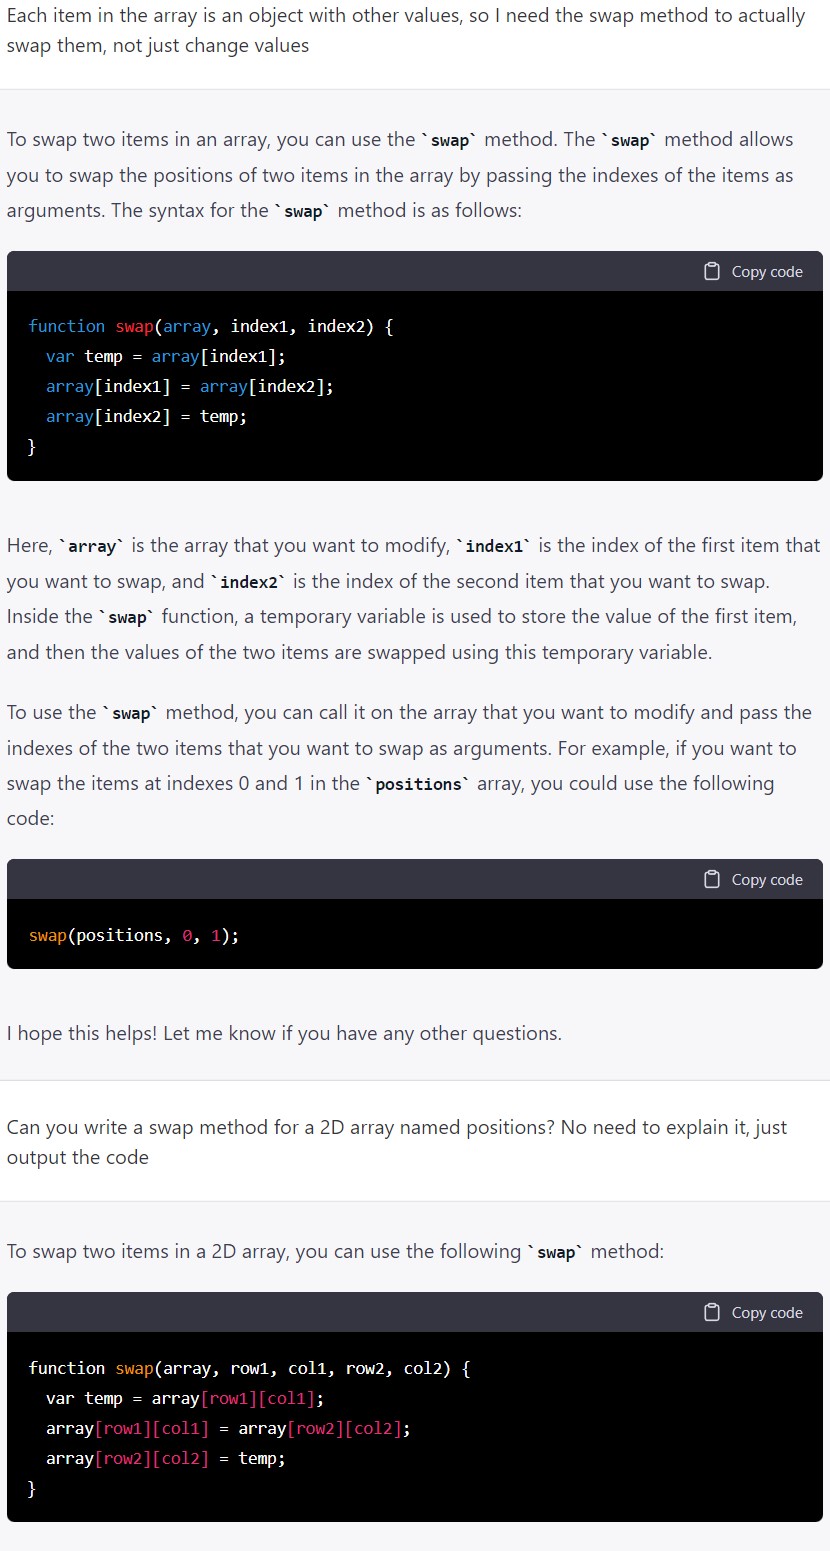Click the 'array[row2][col2] = temp;' code line
Screen dimensions: 830x1551
coord(166,1458)
